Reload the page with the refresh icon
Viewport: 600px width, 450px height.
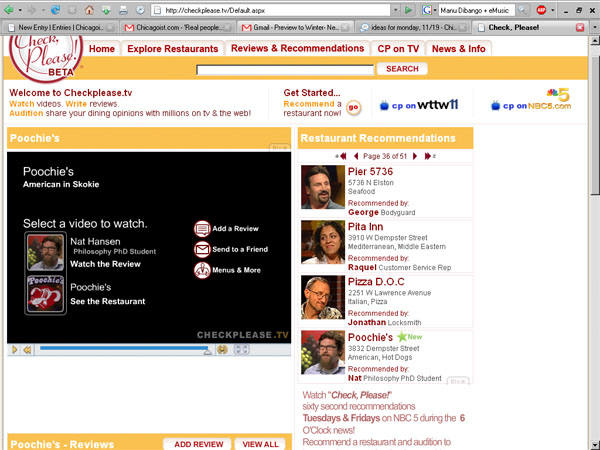click(55, 10)
